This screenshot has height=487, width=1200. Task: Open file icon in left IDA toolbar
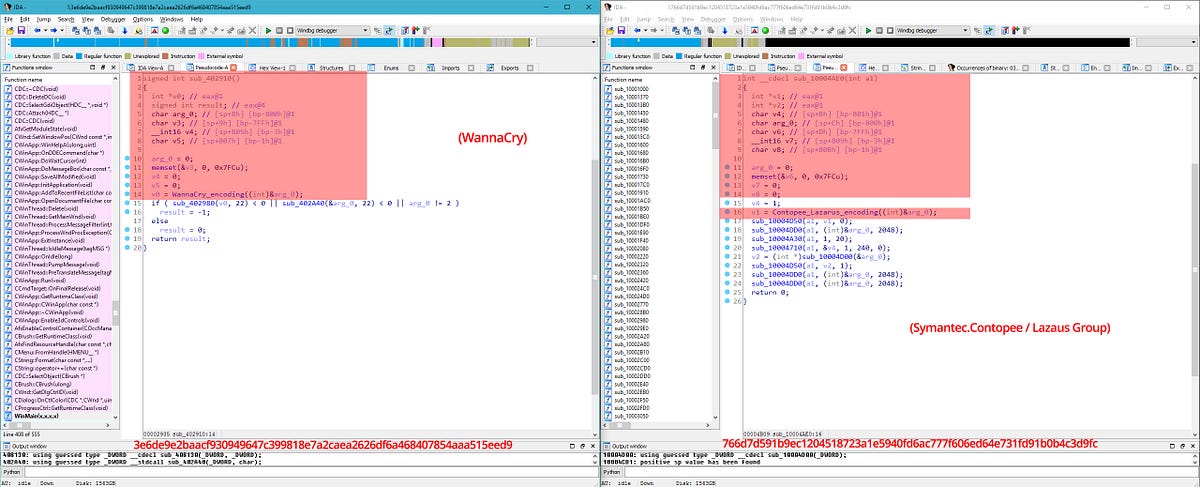coord(9,31)
